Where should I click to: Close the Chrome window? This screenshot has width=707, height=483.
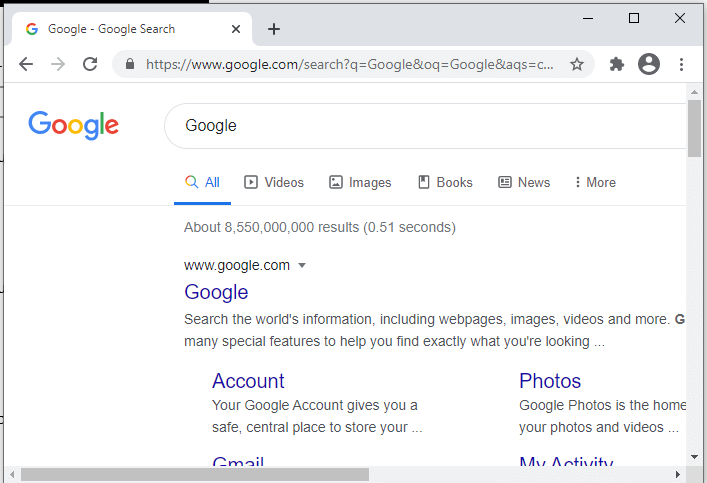[679, 18]
